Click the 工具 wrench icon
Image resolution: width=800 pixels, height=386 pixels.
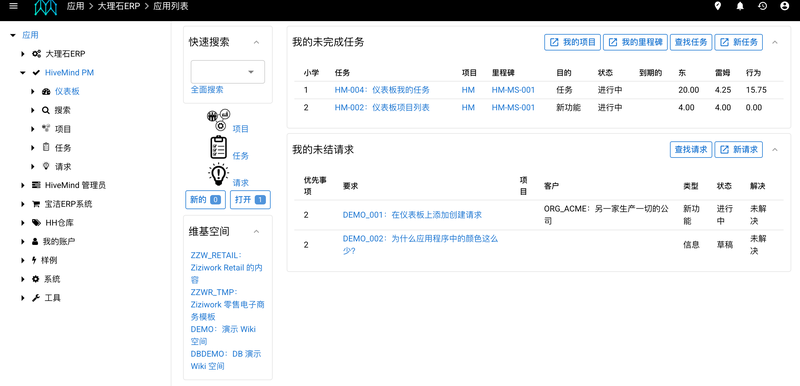(x=36, y=298)
